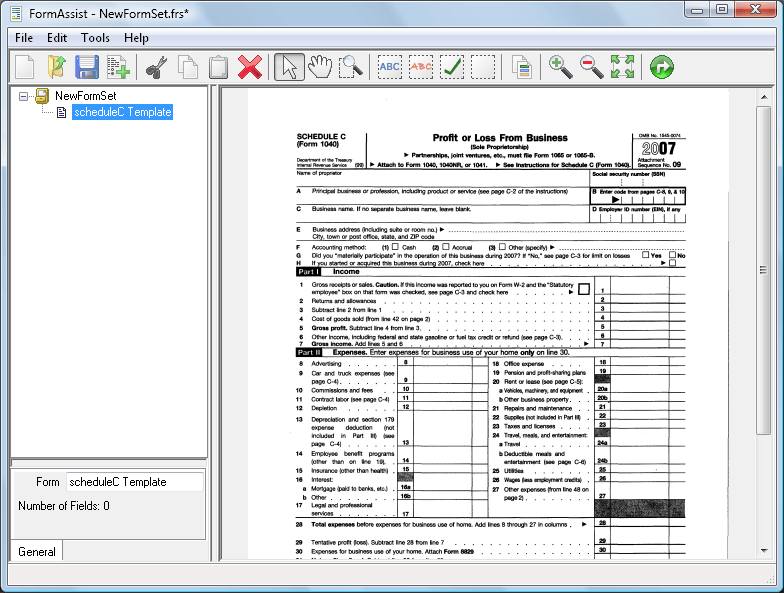The height and width of the screenshot is (593, 784).
Task: Open the File menu
Action: coord(24,38)
